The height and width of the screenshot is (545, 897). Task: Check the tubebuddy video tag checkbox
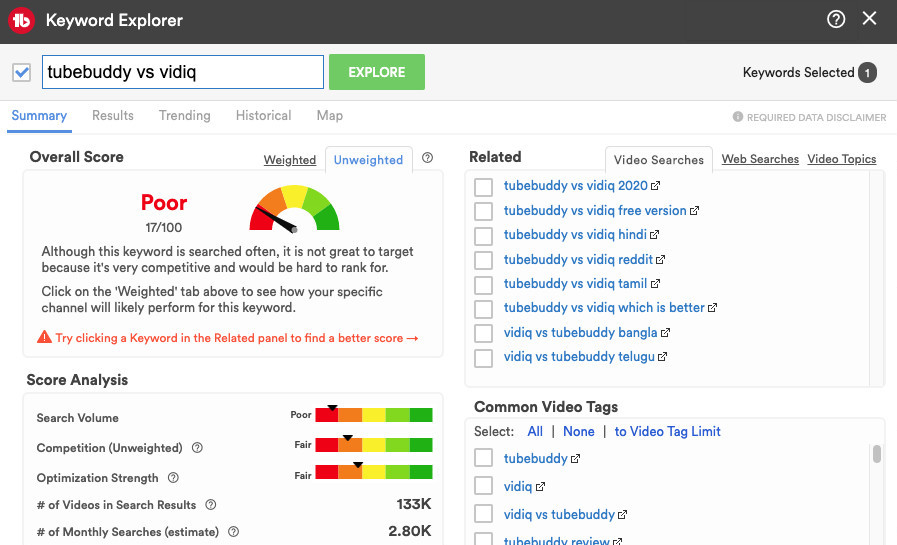click(483, 458)
